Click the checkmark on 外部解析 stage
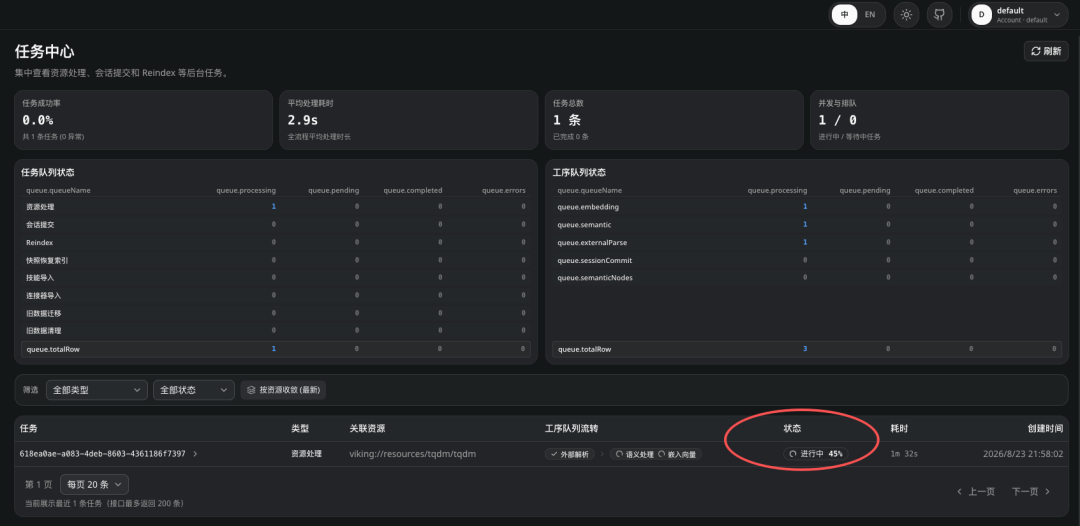The image size is (1080, 526). pos(553,454)
